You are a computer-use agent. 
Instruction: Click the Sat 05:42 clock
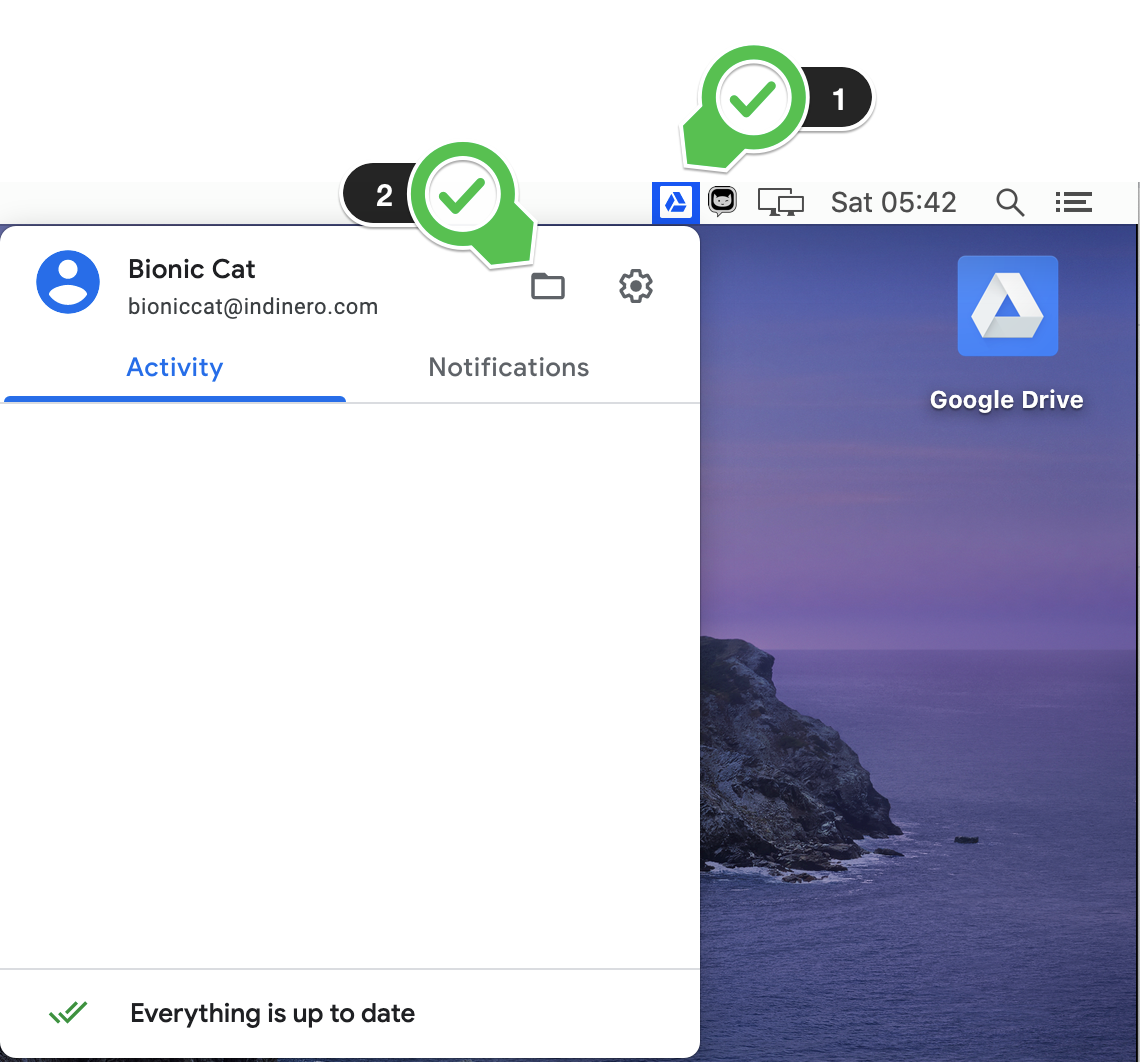pos(894,202)
